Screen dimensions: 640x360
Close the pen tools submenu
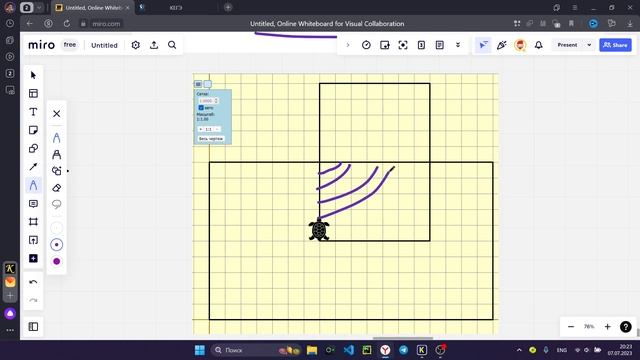click(x=57, y=114)
